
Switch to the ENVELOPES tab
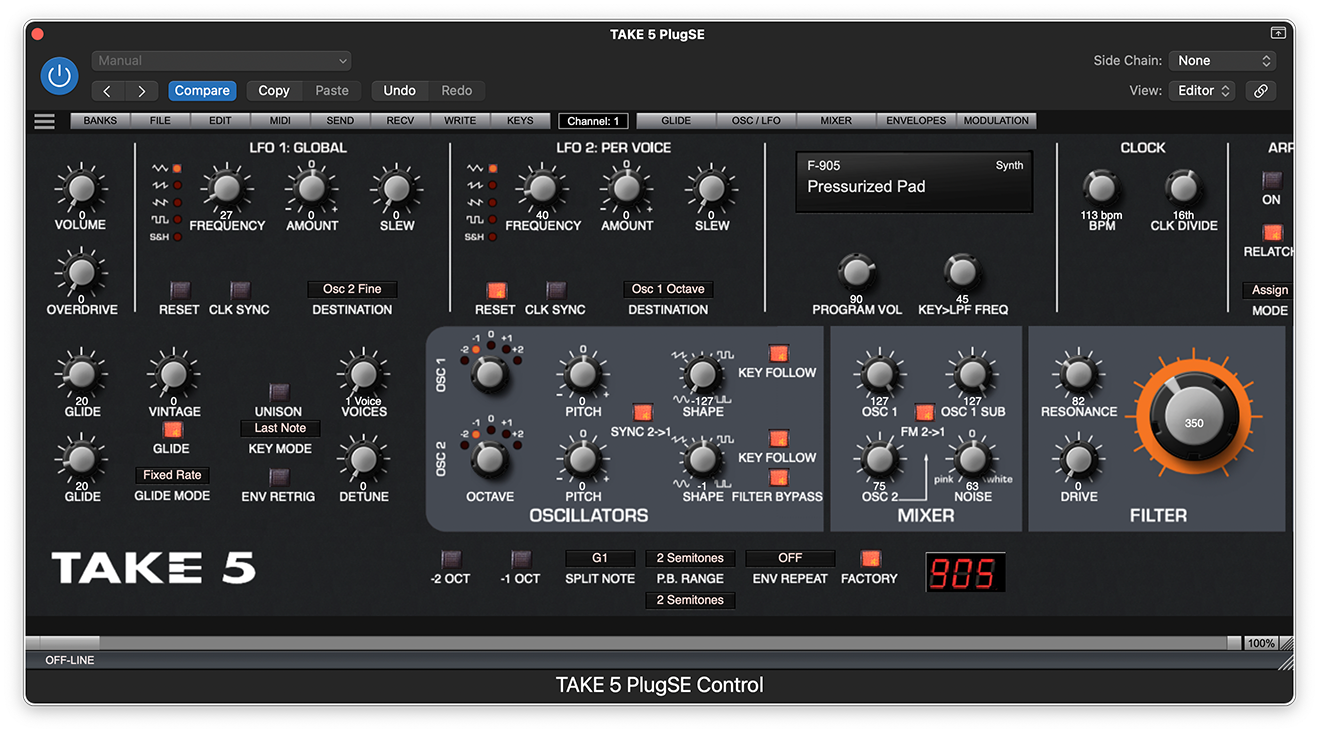915,121
